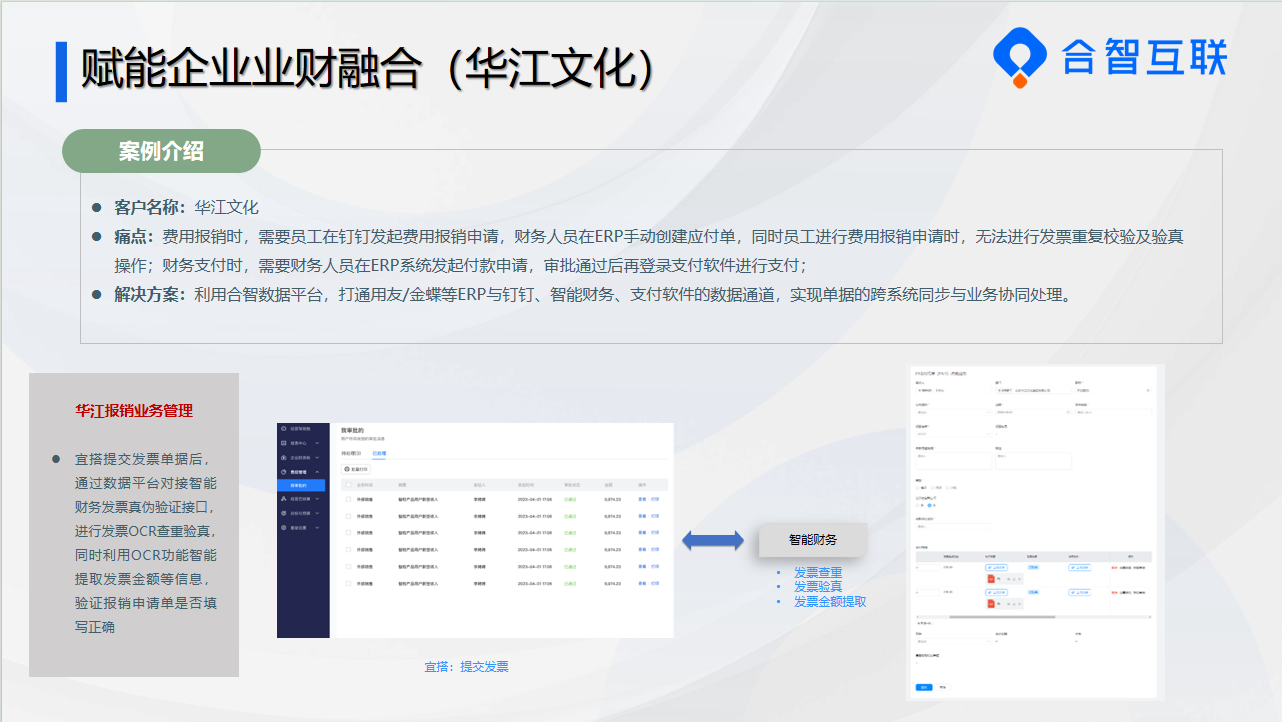
Task: Click the blue double-headed arrow graphic
Action: click(x=713, y=541)
